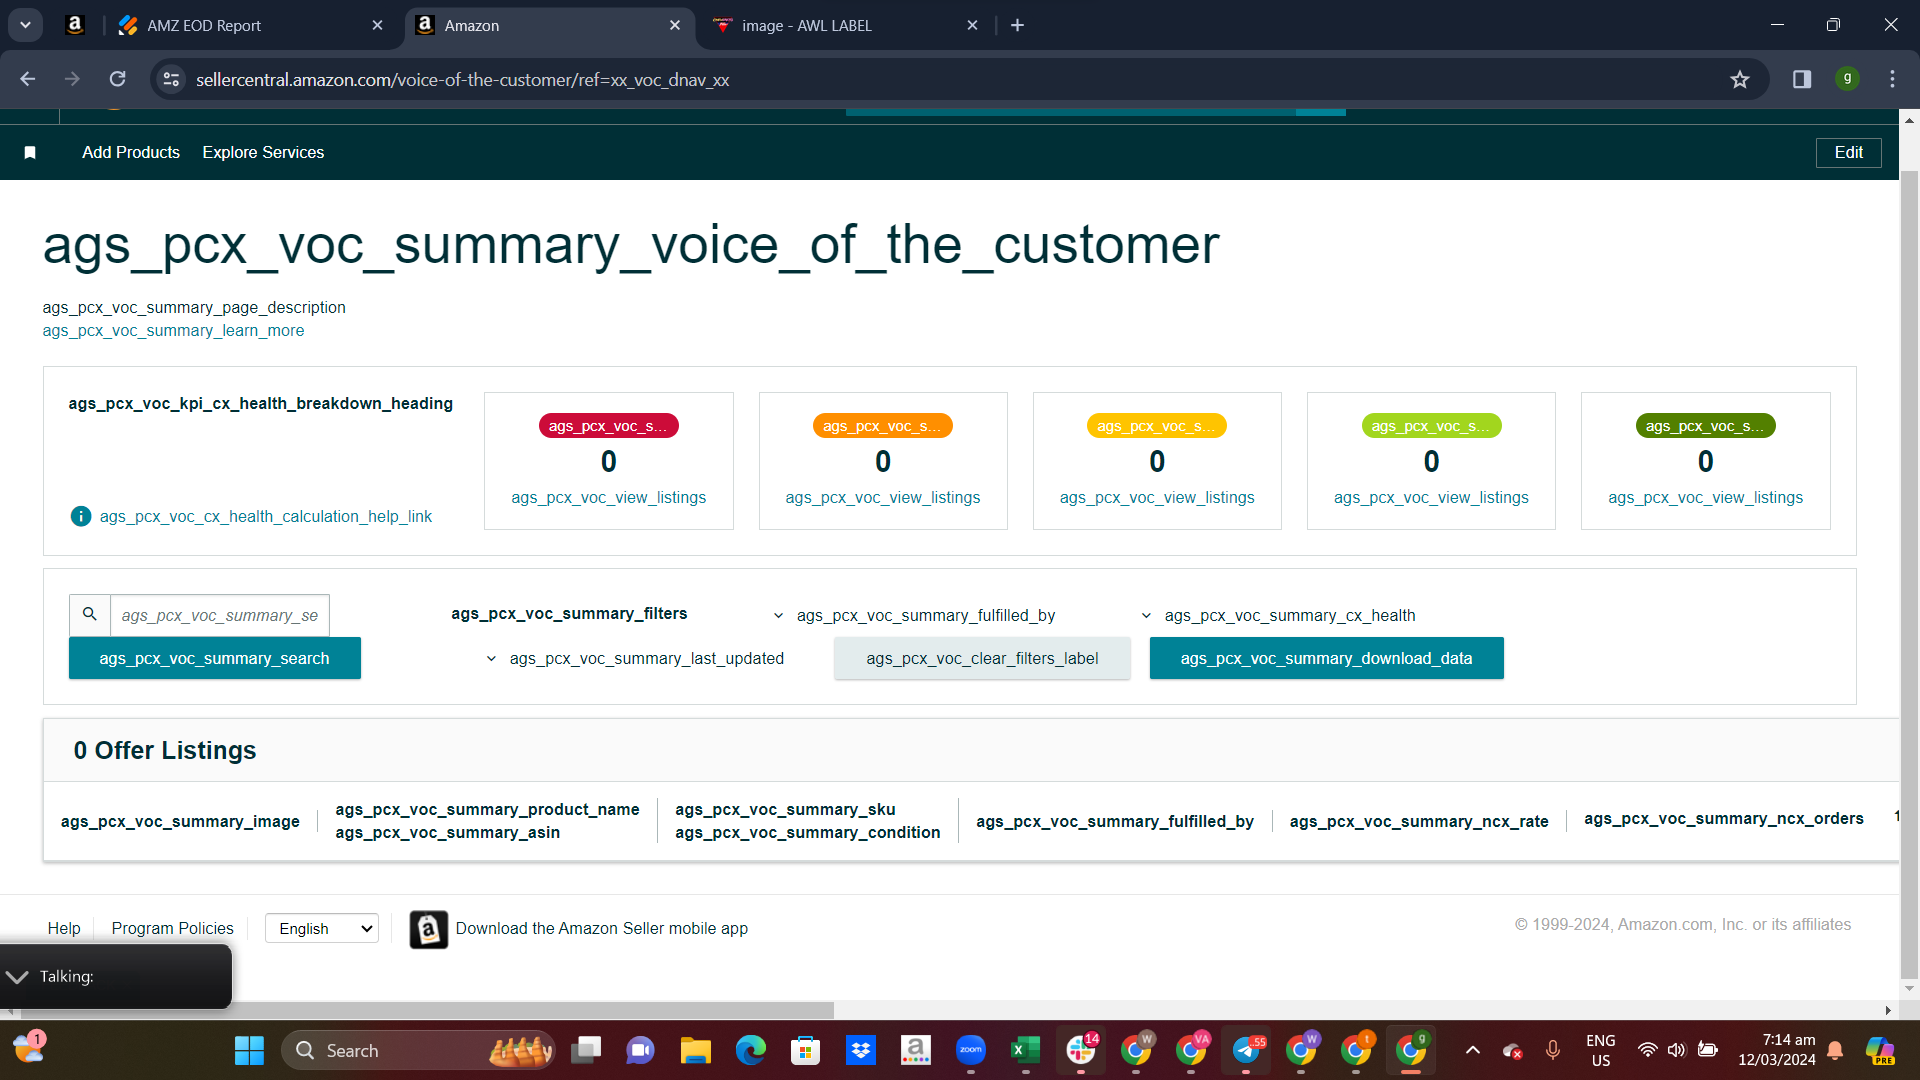
Task: Click the clear_filters_label button
Action: [982, 658]
